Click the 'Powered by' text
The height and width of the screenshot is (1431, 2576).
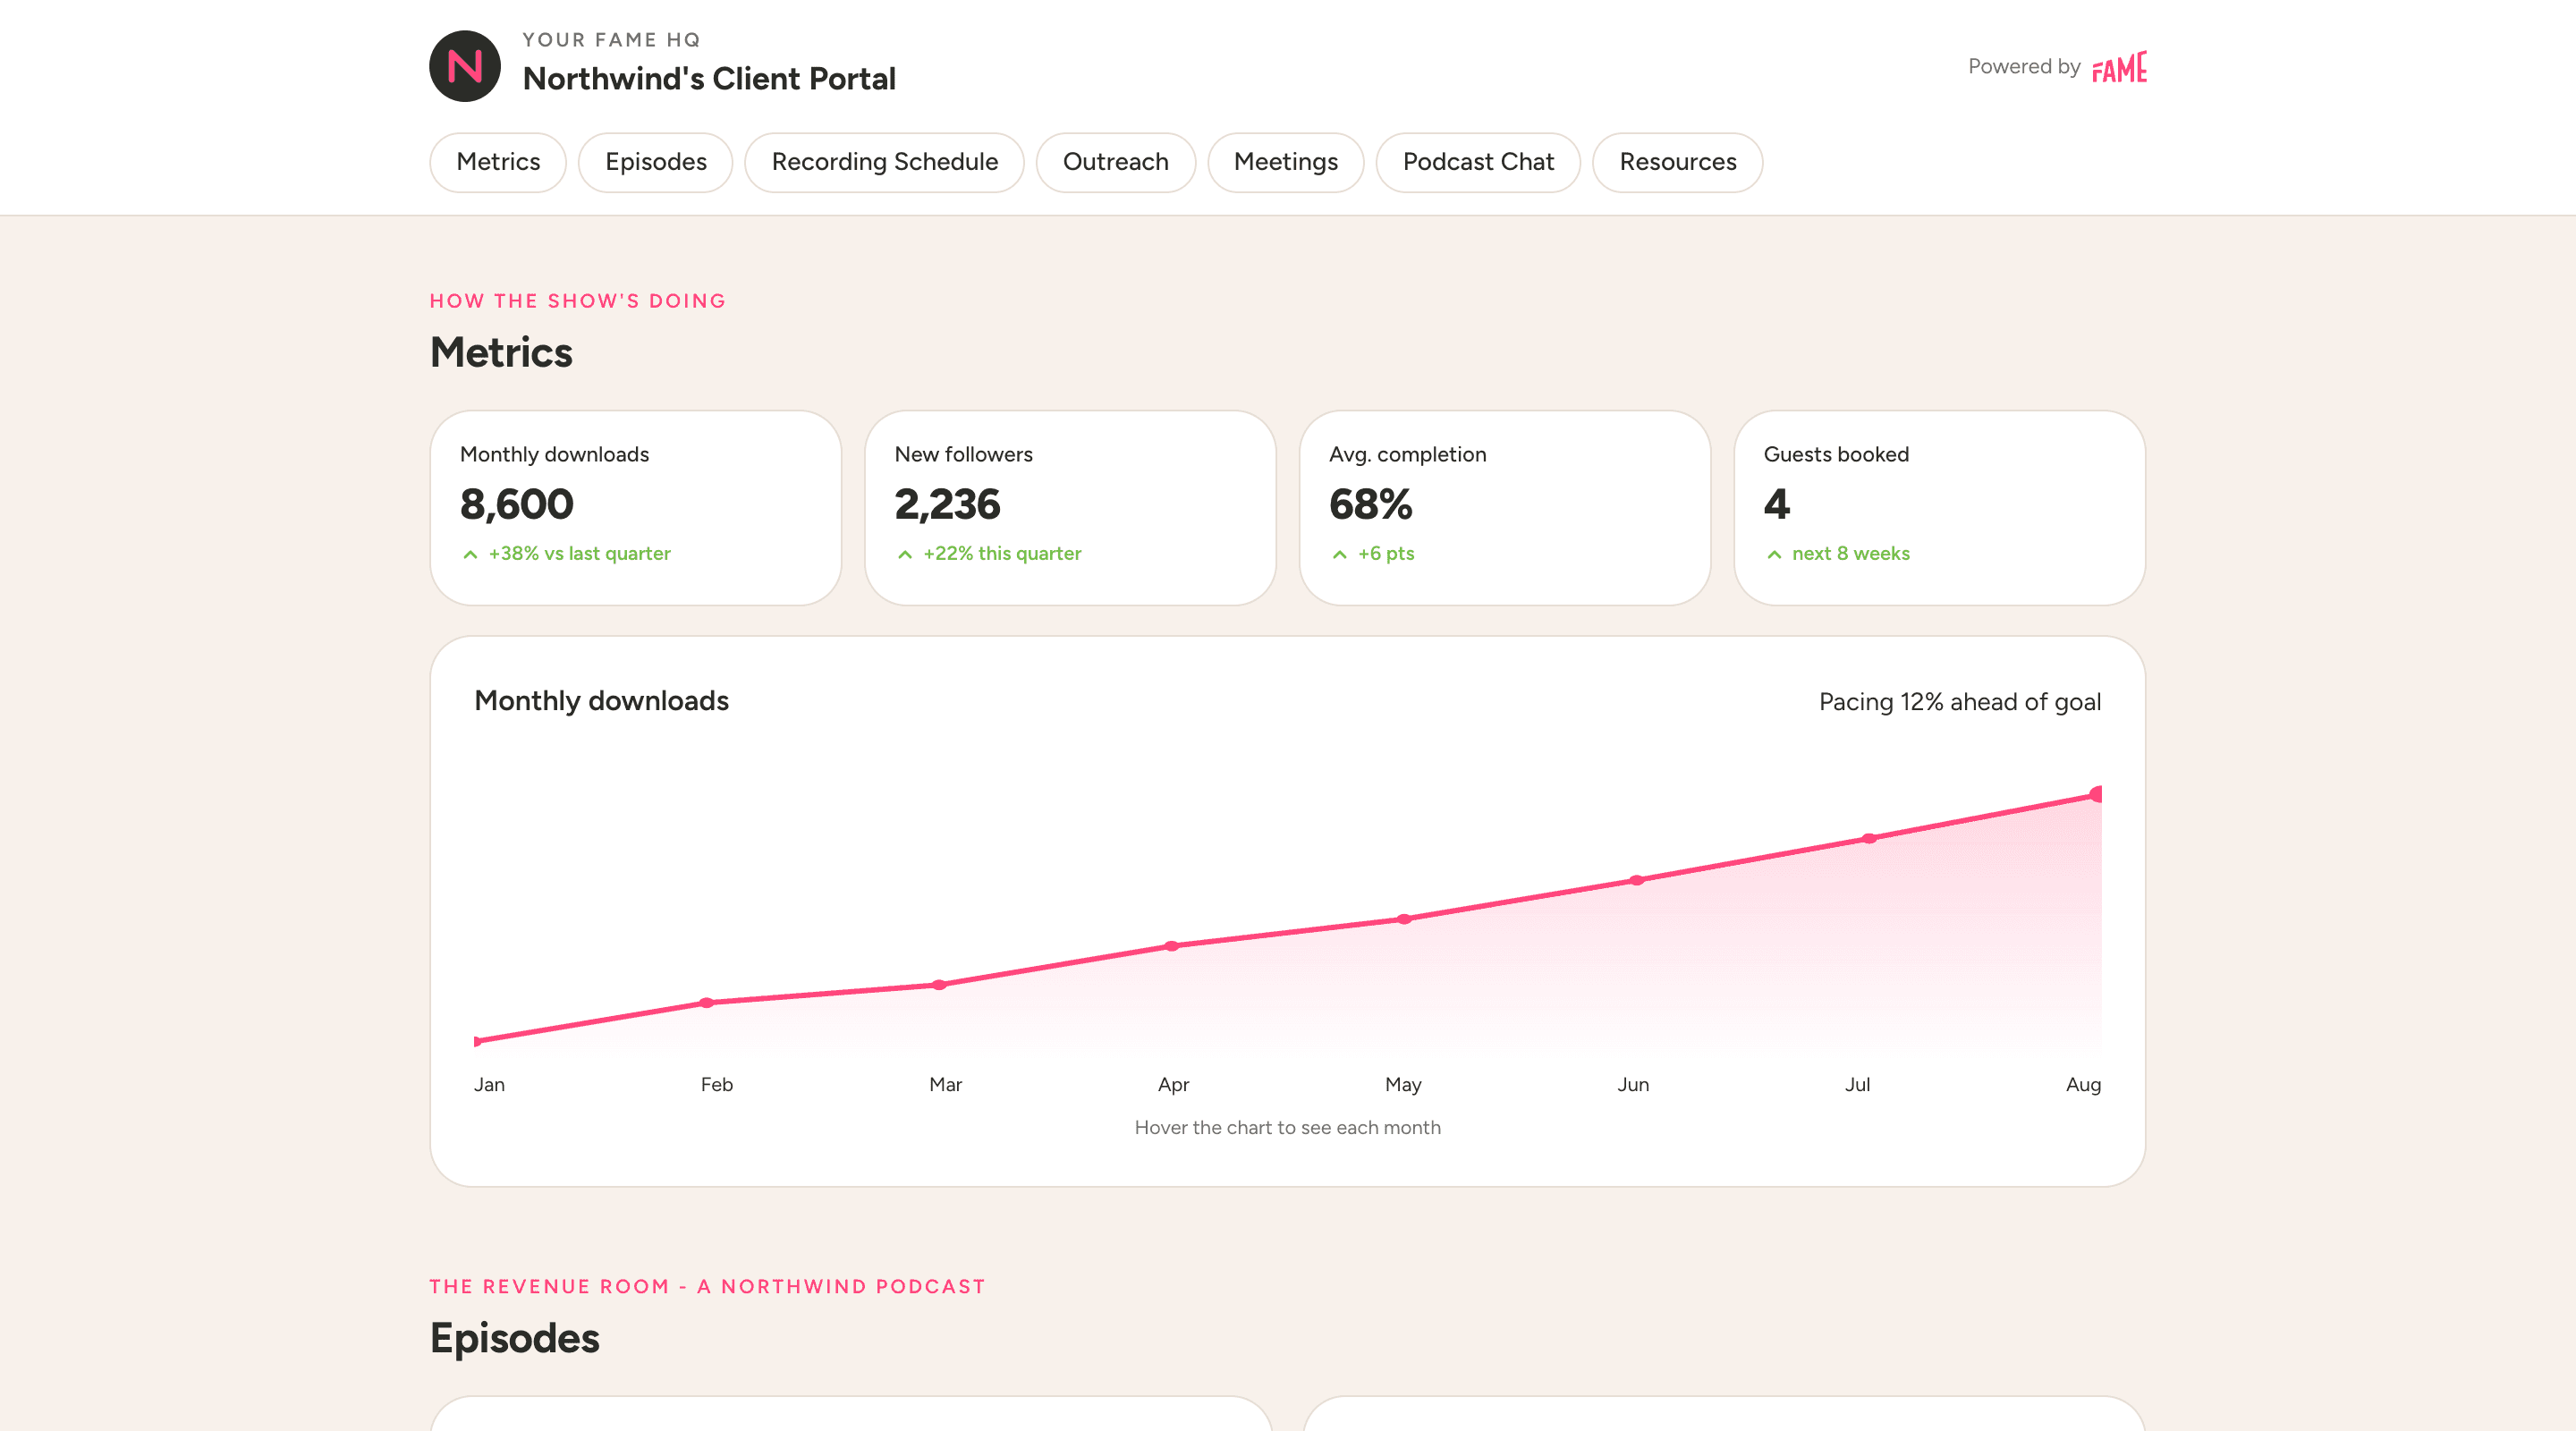[x=2024, y=67]
